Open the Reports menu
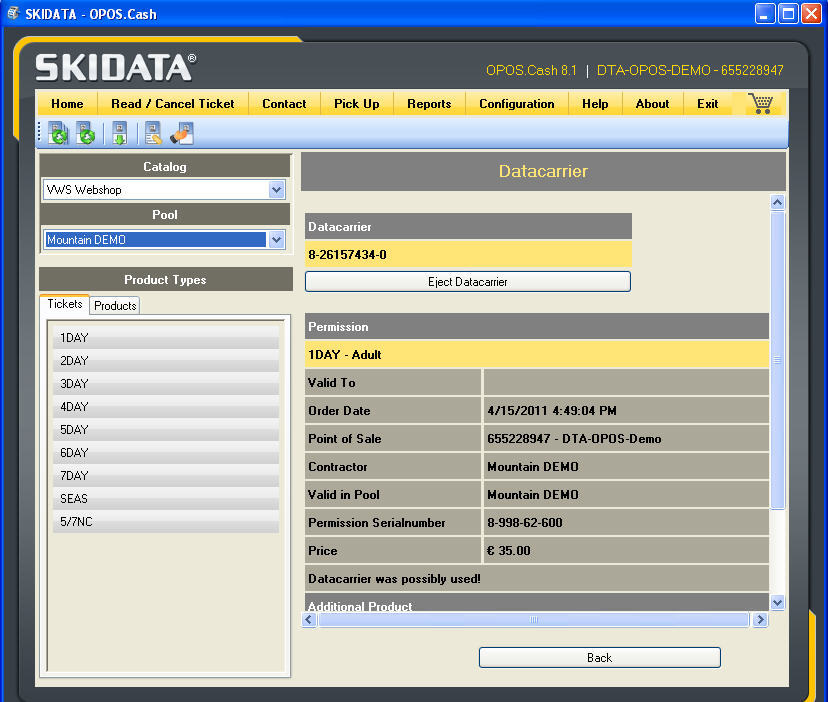 (x=429, y=104)
